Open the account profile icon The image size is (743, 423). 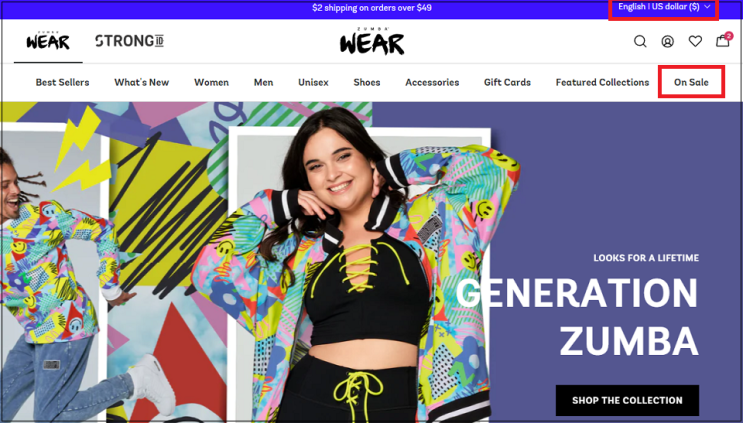668,41
